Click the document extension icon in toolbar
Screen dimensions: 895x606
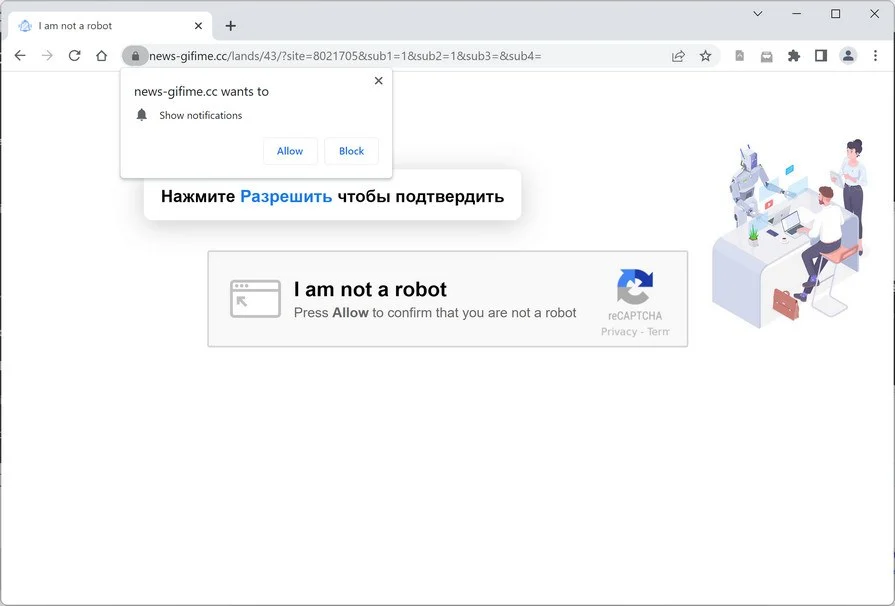739,55
